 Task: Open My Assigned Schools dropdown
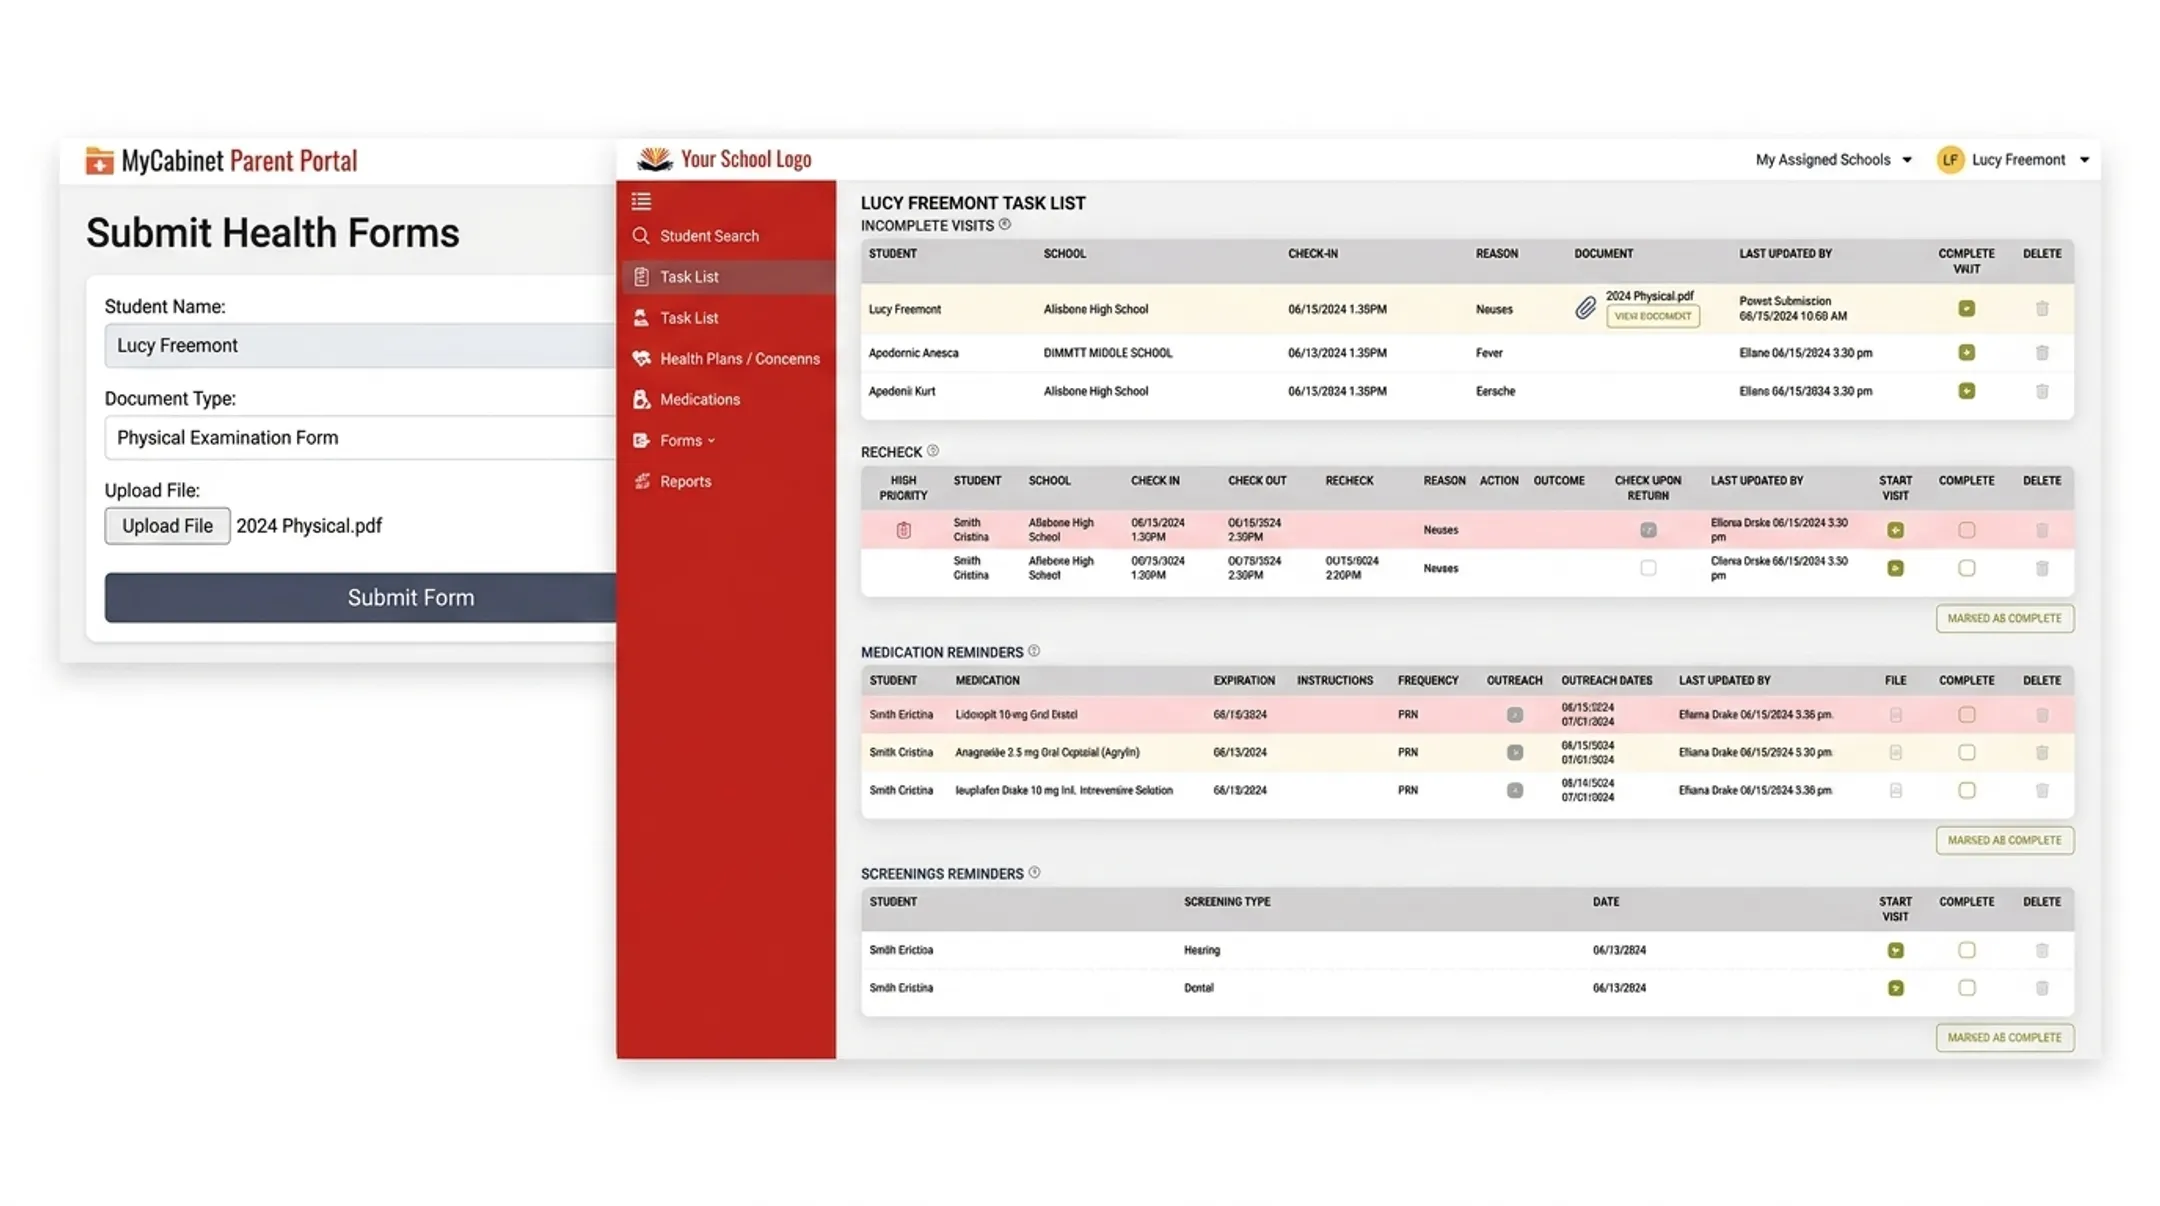coord(1833,160)
